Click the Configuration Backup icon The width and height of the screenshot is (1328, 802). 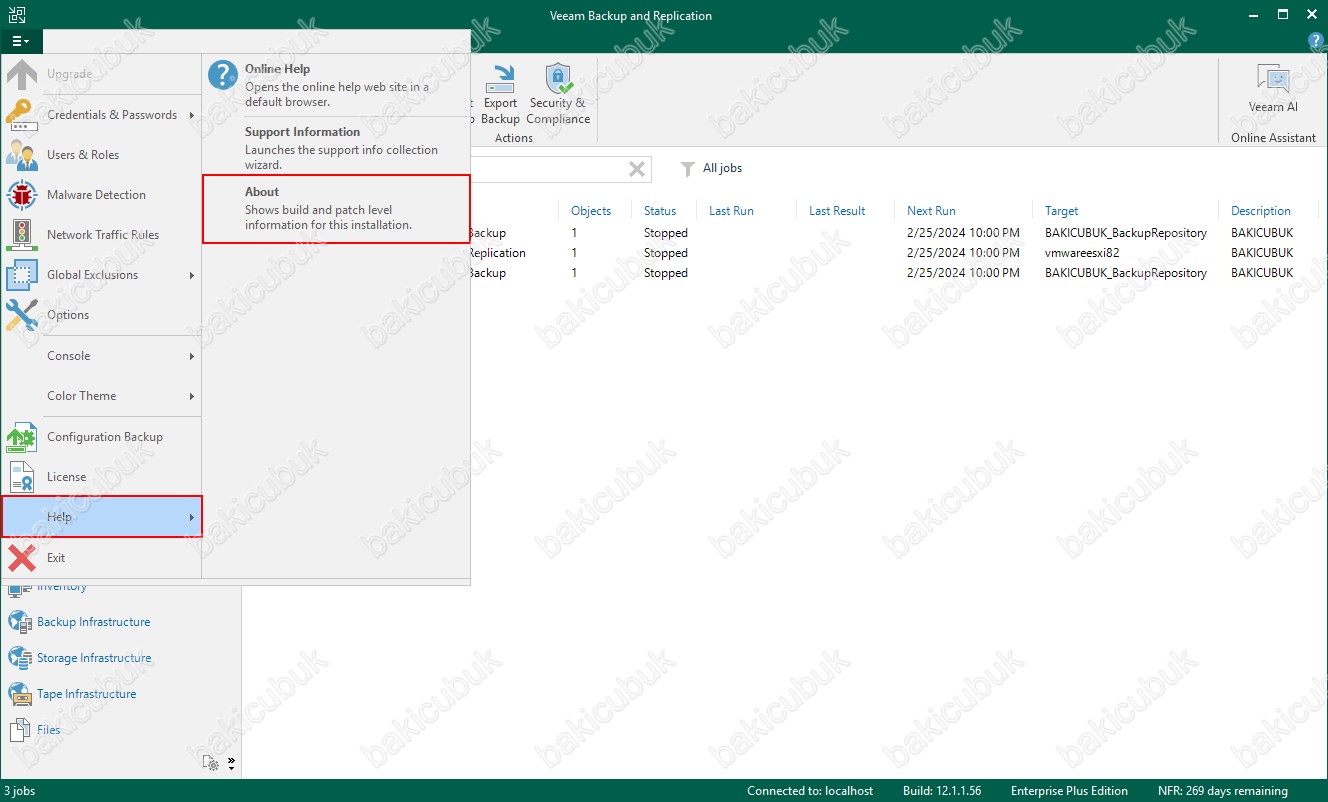tap(22, 436)
